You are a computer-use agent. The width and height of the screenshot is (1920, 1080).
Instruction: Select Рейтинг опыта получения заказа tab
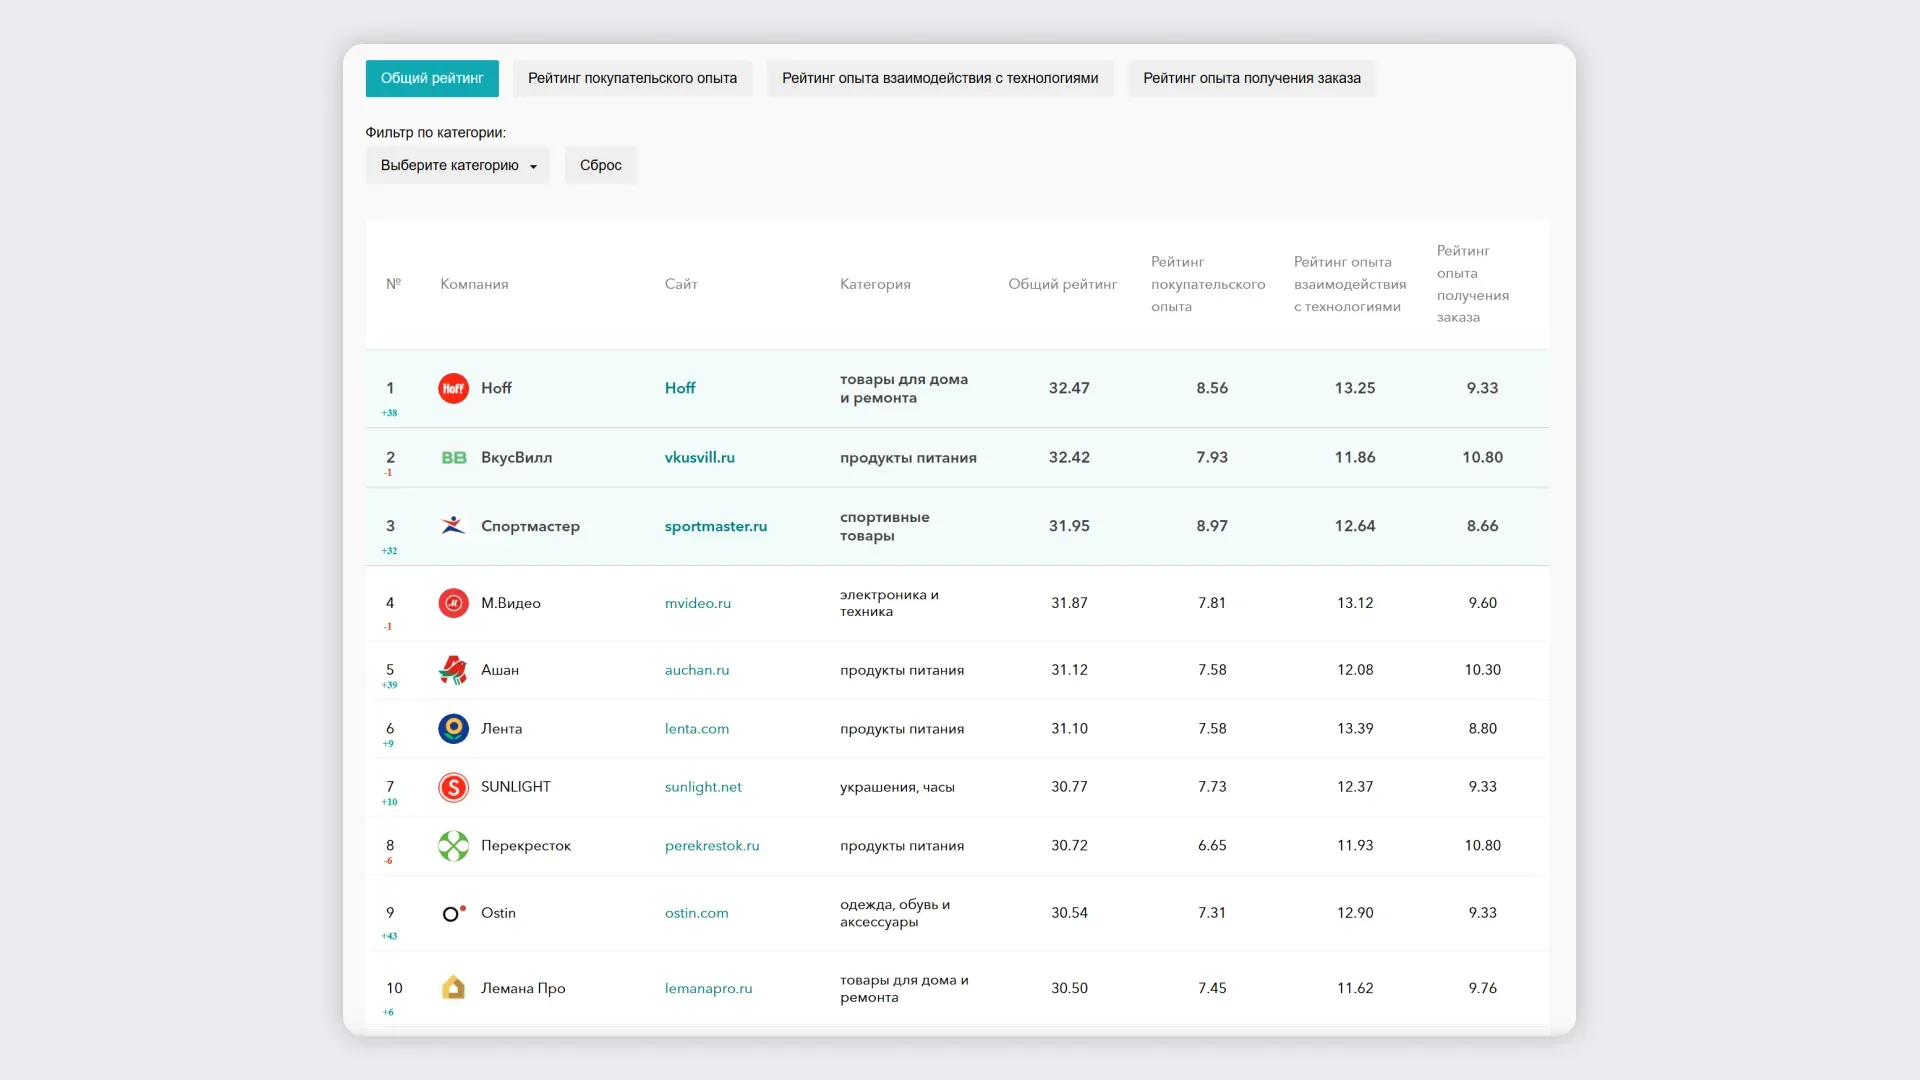(x=1252, y=78)
